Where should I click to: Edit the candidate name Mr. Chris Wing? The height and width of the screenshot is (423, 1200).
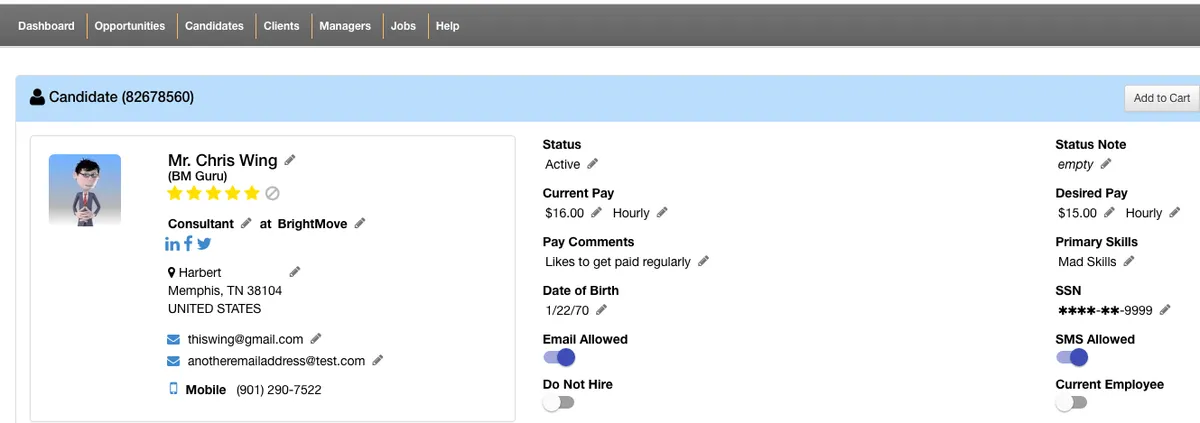pos(290,160)
